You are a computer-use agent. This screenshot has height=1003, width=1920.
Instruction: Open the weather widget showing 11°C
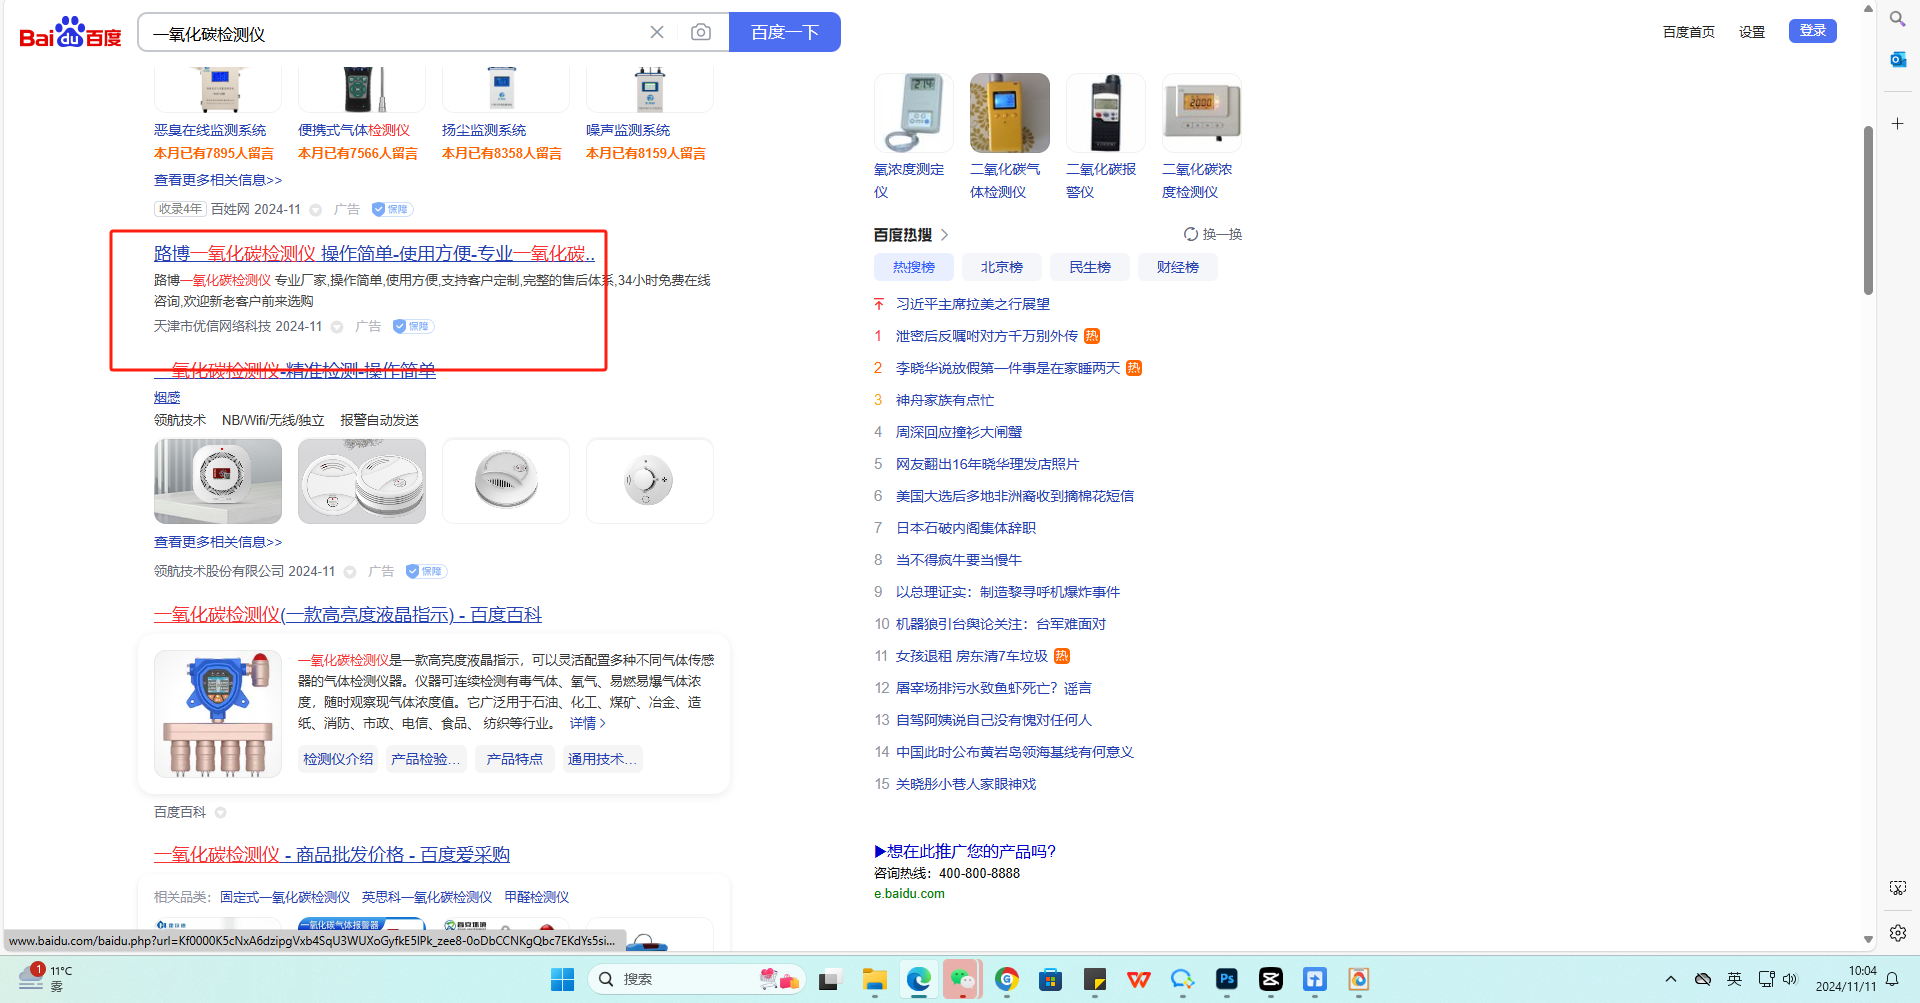point(45,978)
